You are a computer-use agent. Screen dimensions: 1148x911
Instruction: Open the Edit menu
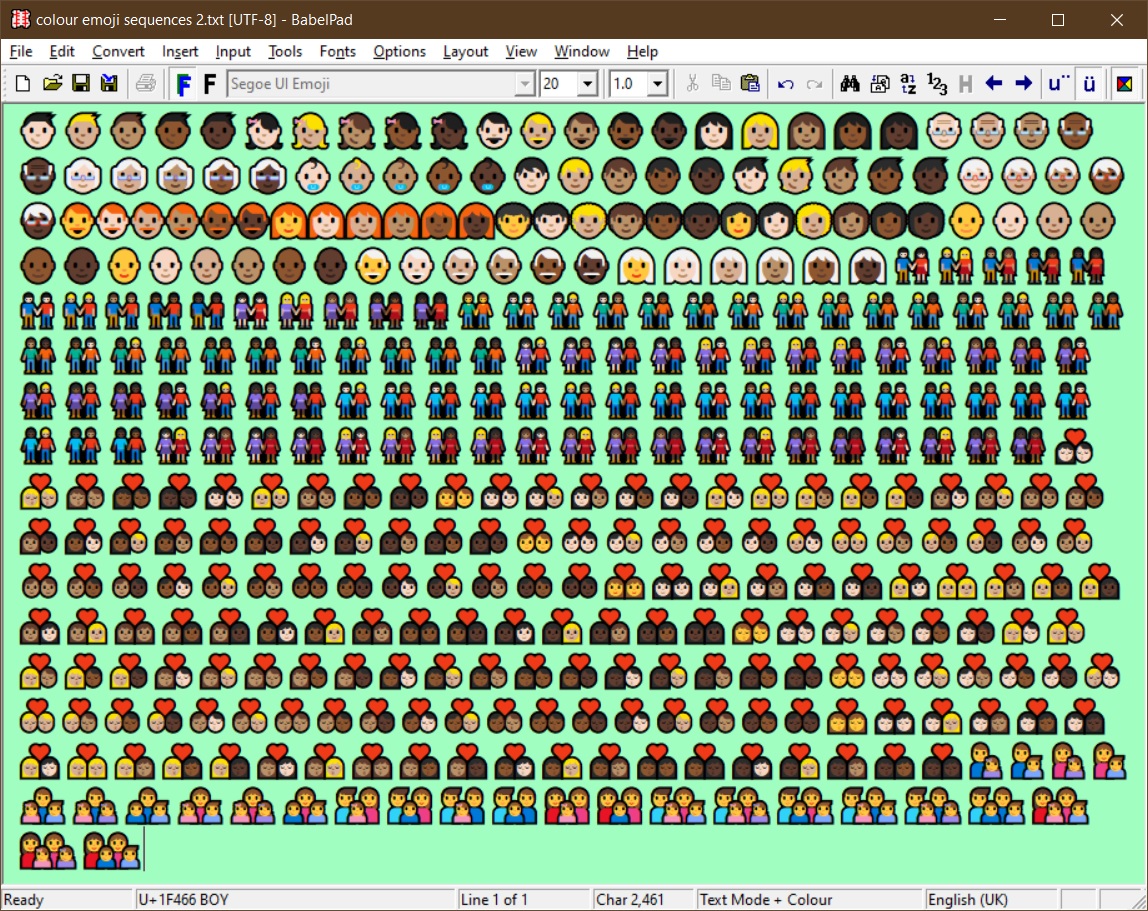tap(62, 51)
